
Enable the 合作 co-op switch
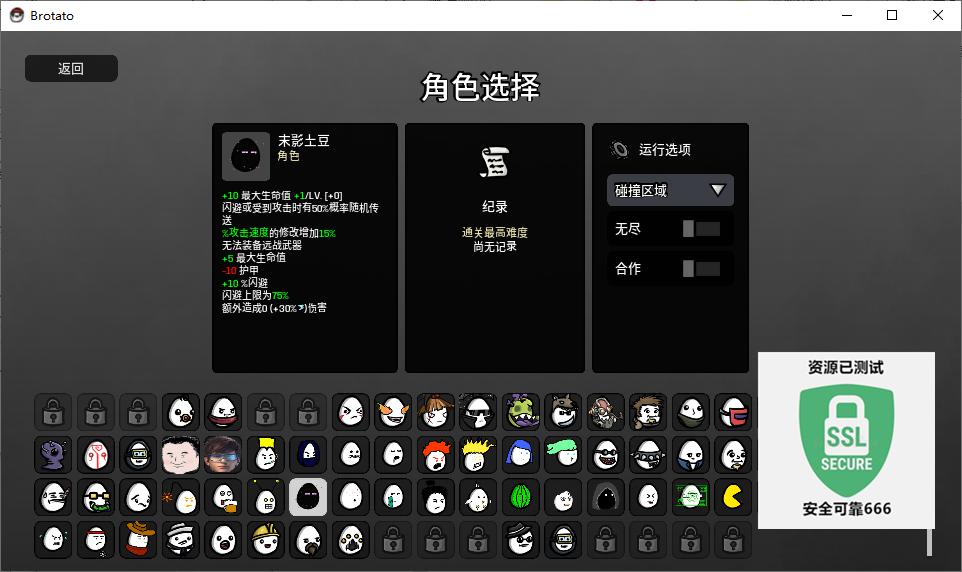(x=701, y=268)
